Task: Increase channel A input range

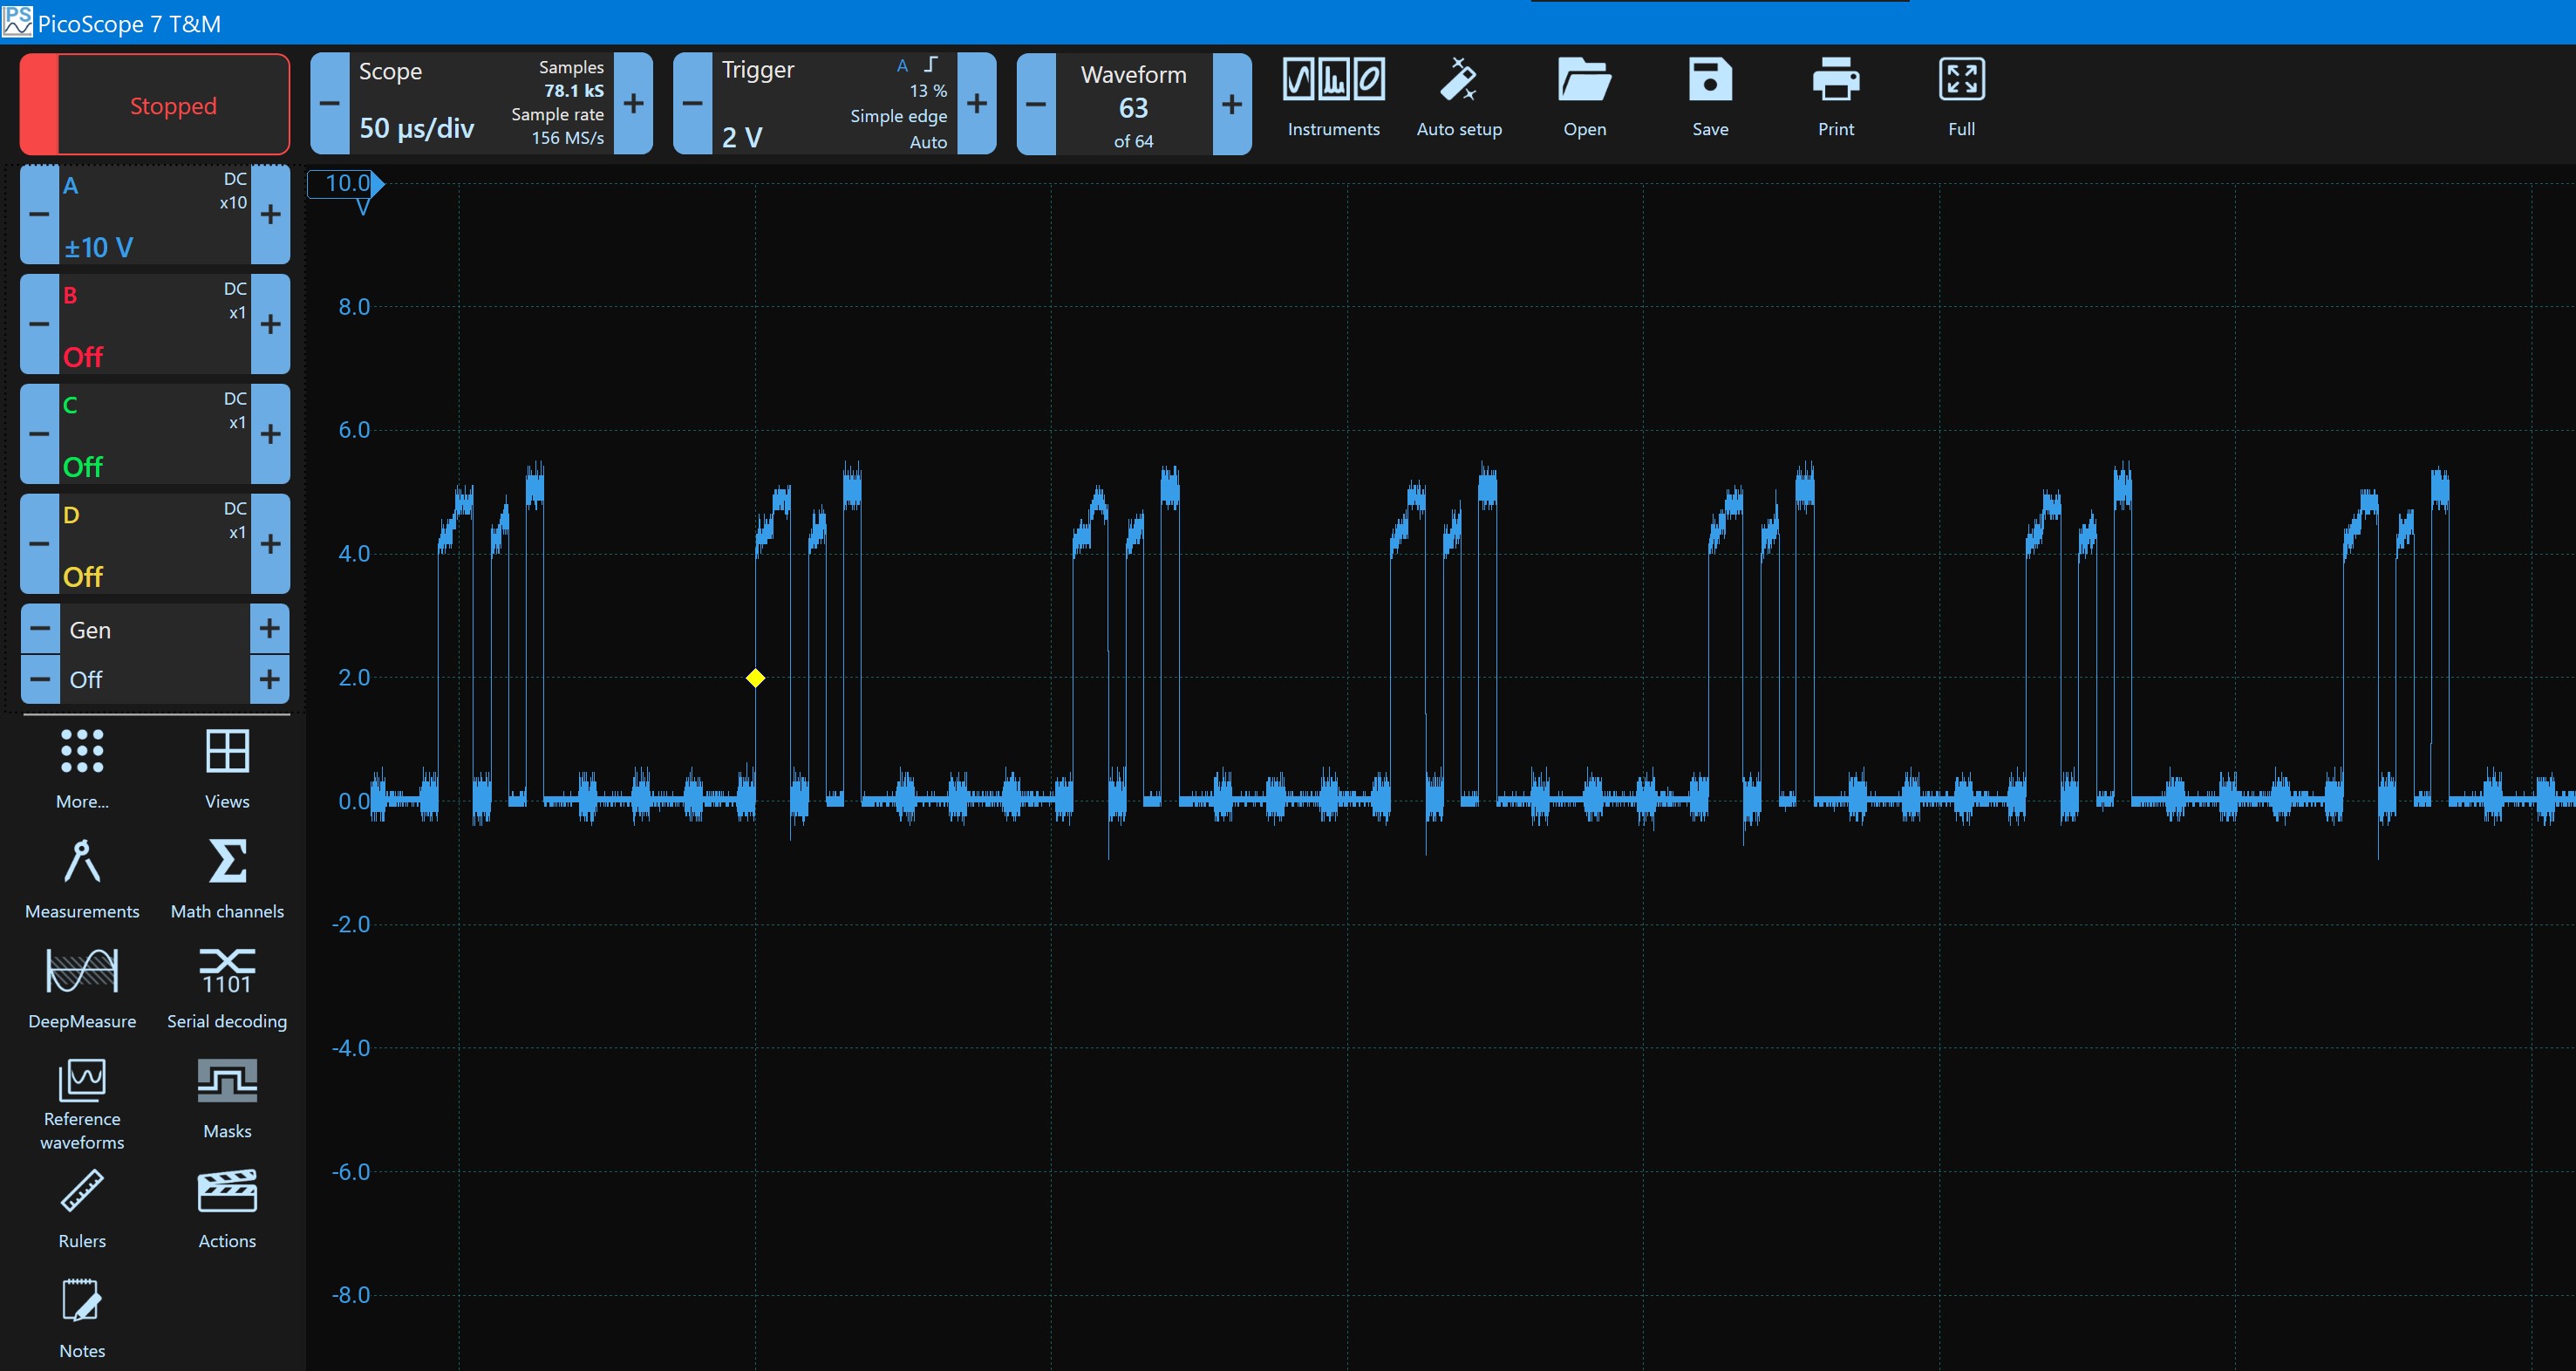Action: click(271, 215)
